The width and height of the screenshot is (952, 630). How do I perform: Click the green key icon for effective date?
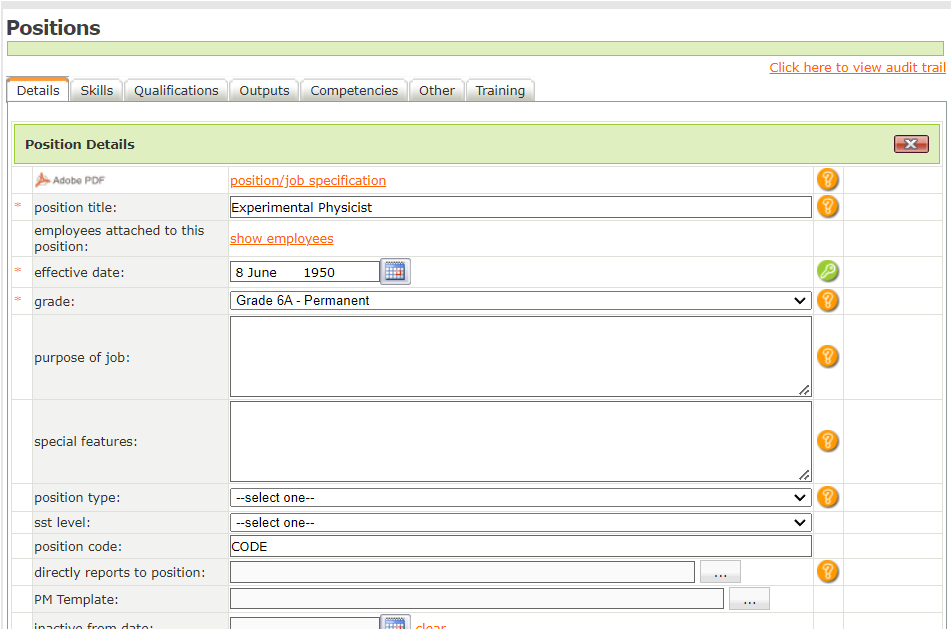[x=827, y=272]
